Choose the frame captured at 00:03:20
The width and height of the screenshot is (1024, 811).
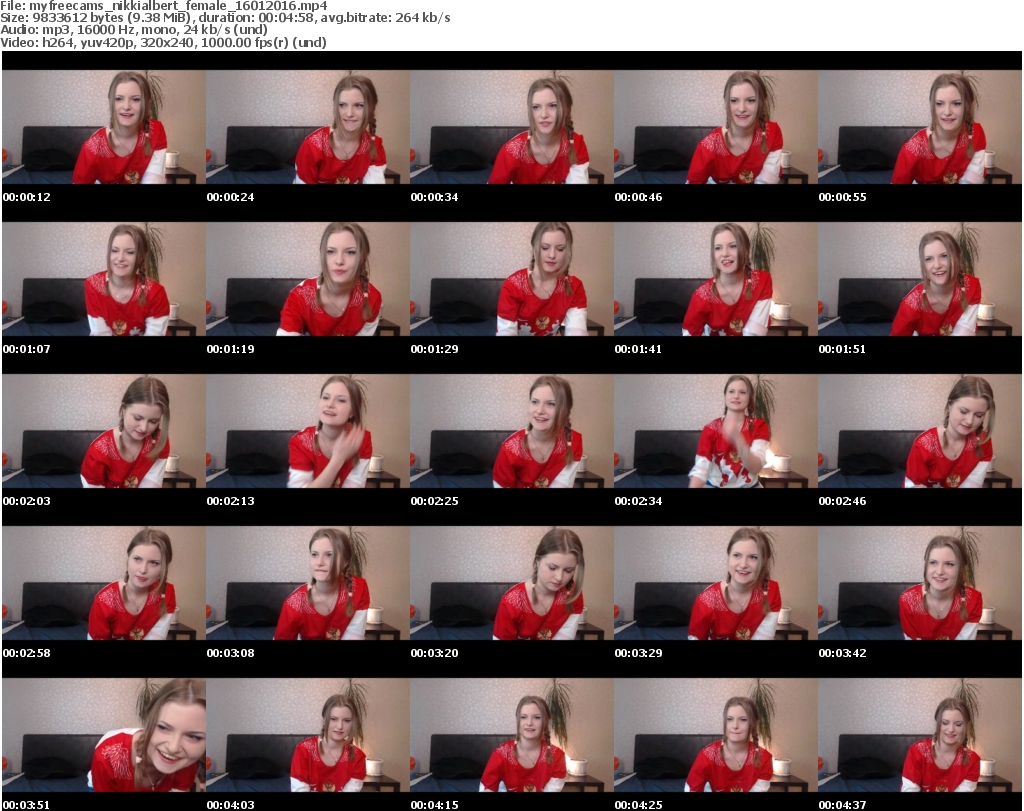coord(512,583)
